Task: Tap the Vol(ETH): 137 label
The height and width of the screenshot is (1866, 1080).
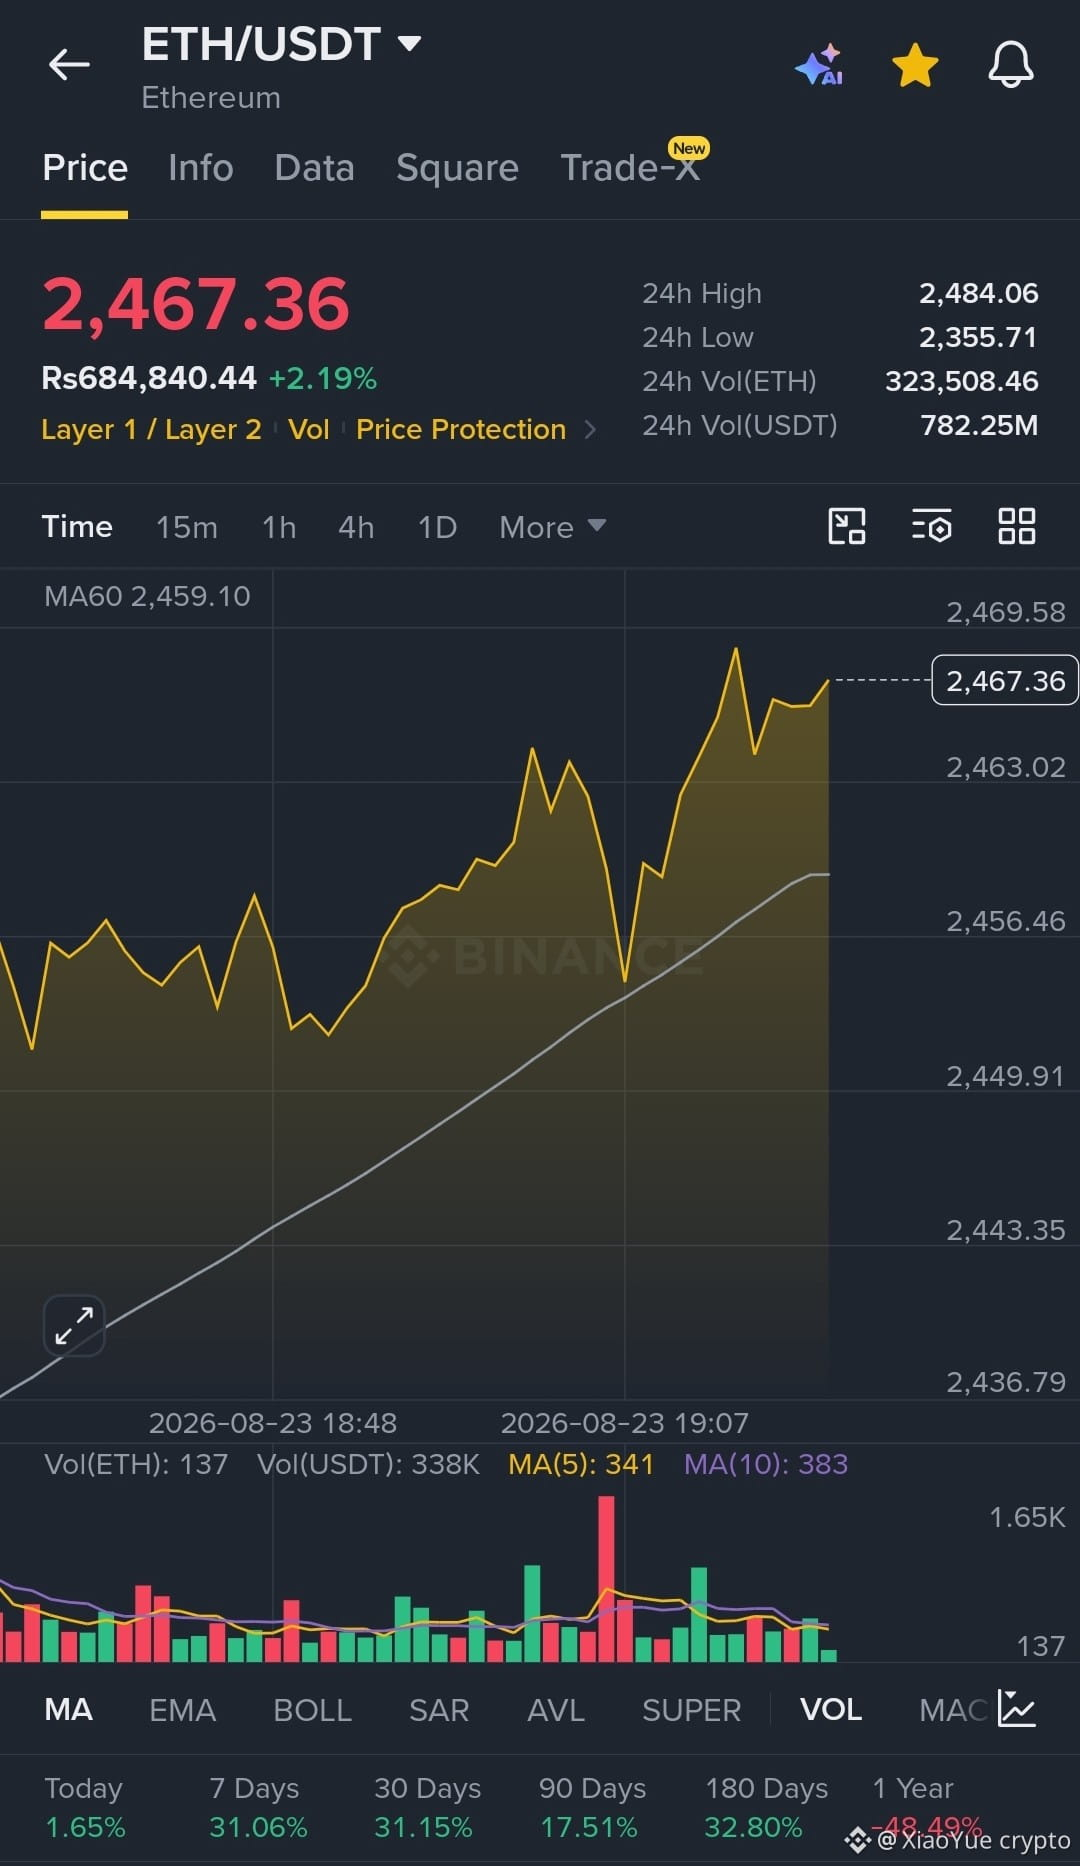Action: coord(136,1464)
